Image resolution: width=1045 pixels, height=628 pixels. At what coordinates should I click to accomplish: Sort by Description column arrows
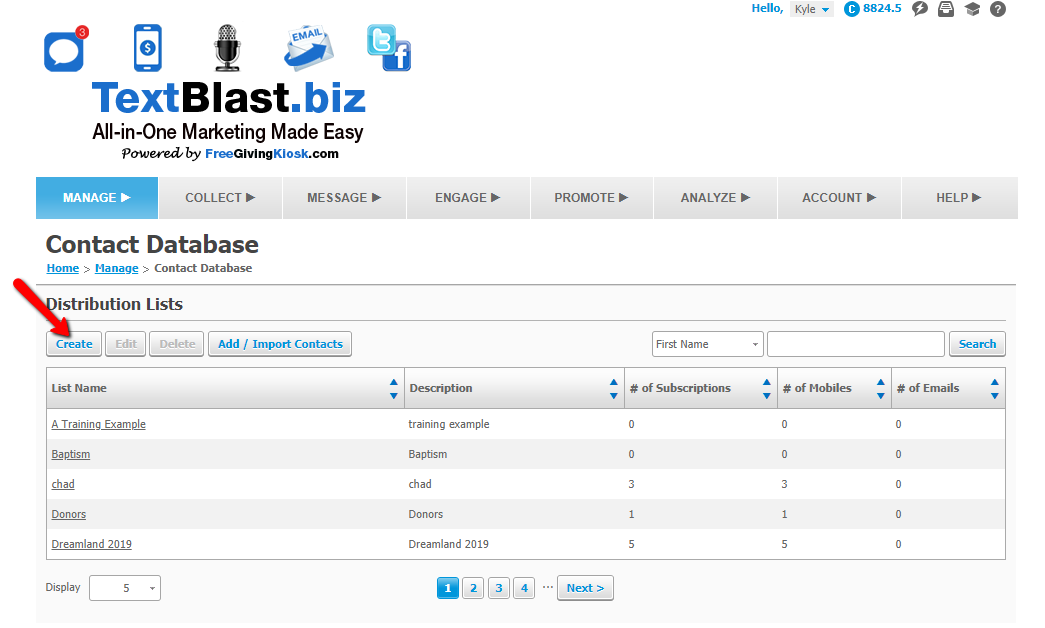coord(613,389)
